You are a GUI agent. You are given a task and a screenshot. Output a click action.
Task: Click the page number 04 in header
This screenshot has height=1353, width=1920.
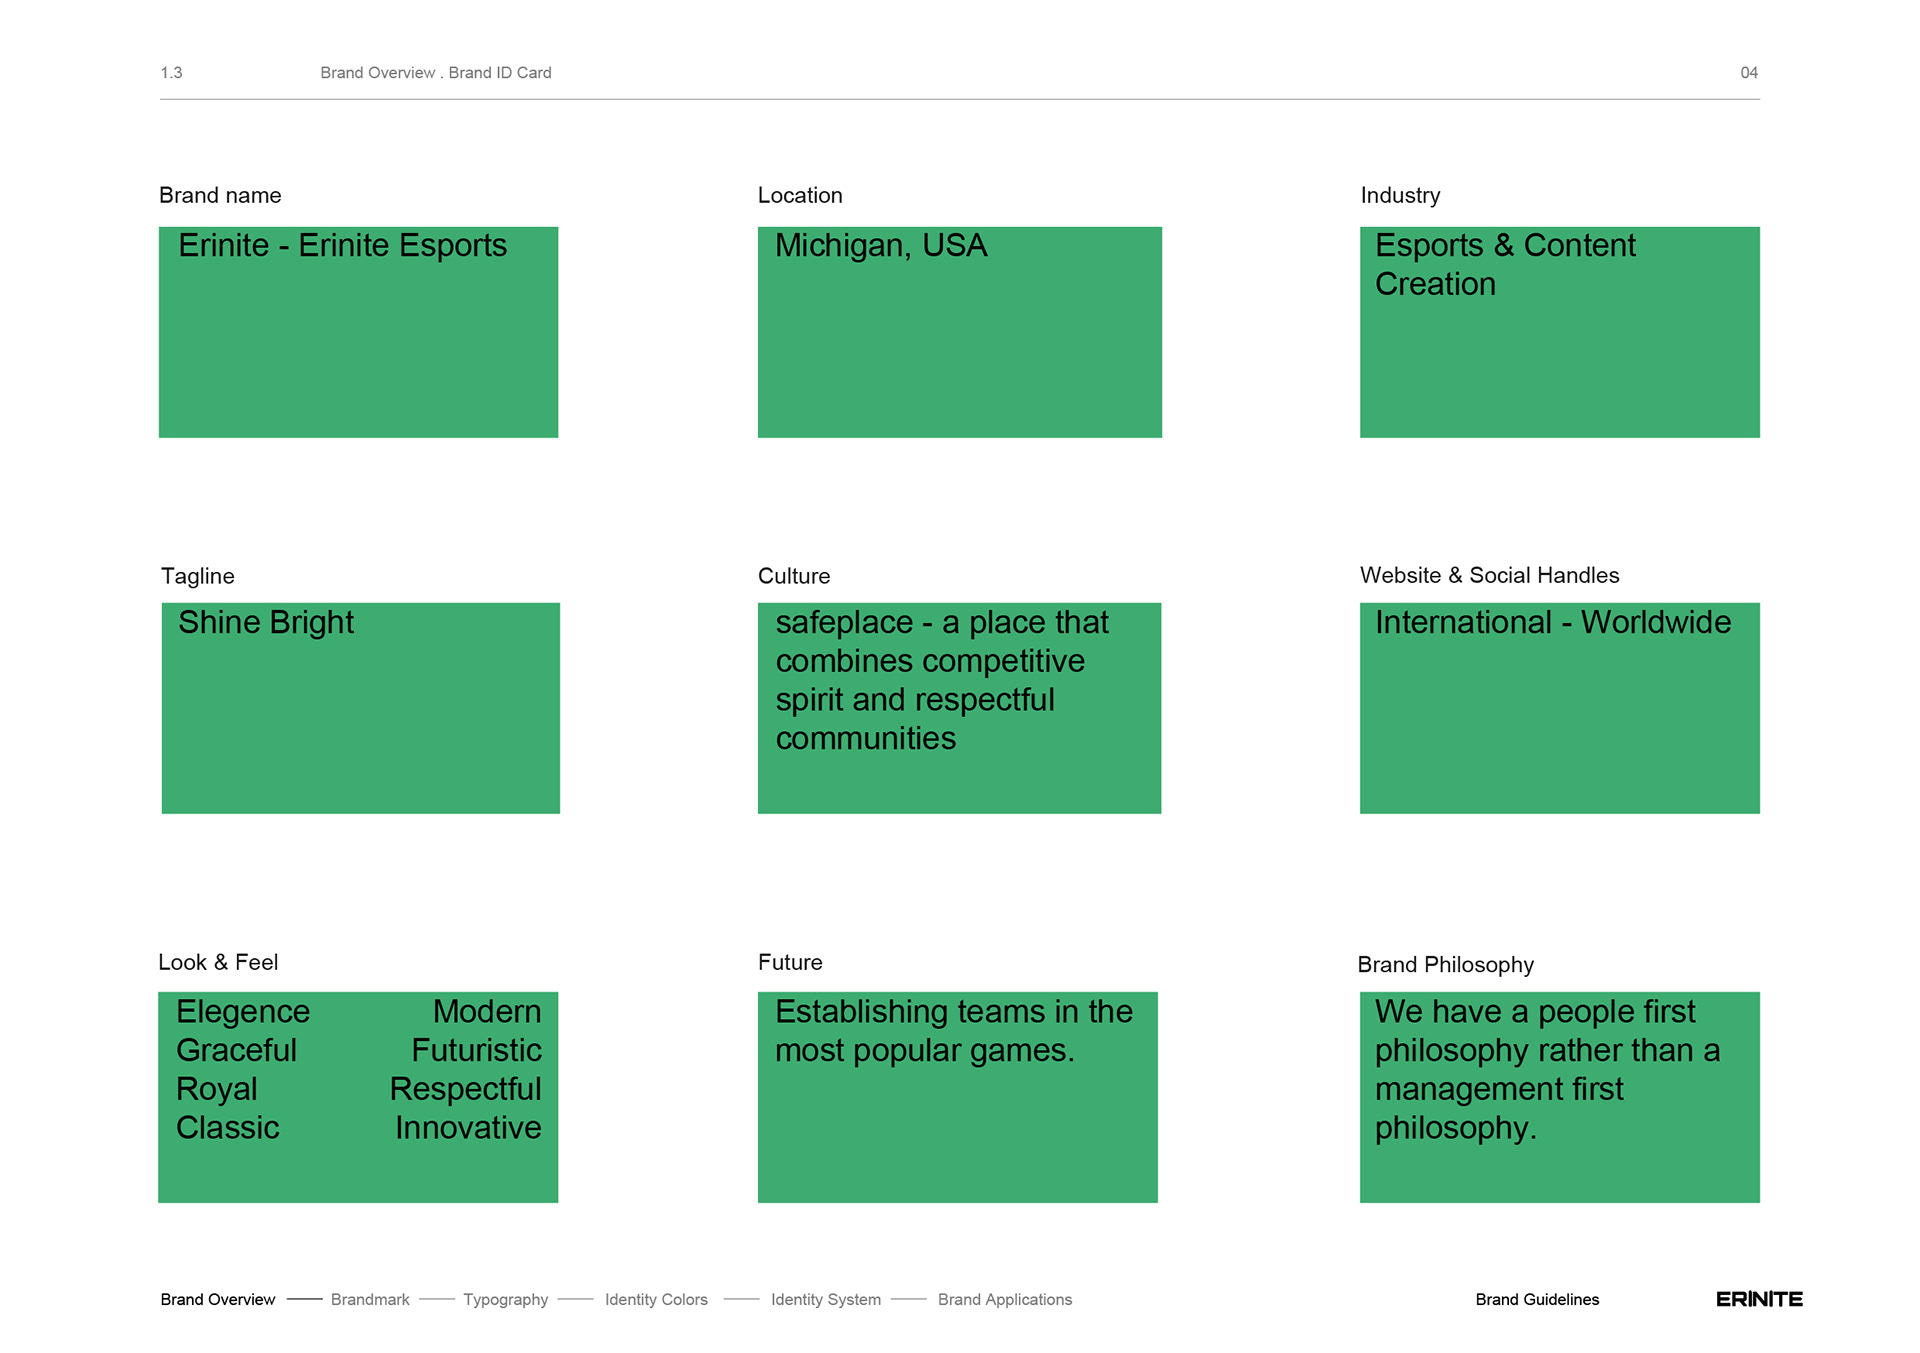(1749, 72)
